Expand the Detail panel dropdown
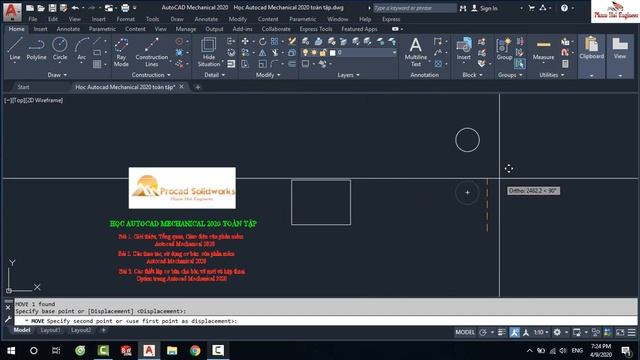640x360 pixels. click(x=214, y=75)
